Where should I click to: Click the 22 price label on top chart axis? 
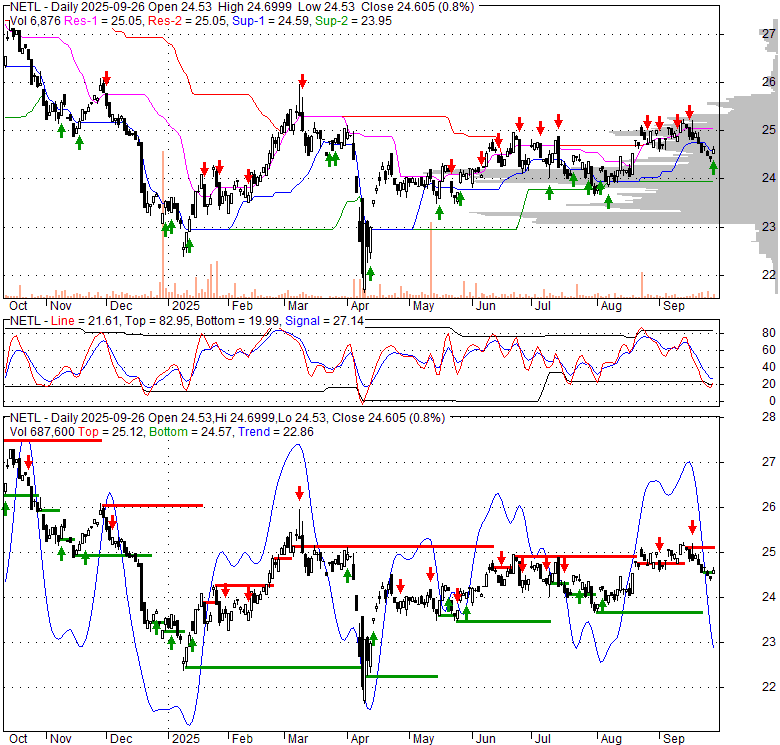click(769, 275)
